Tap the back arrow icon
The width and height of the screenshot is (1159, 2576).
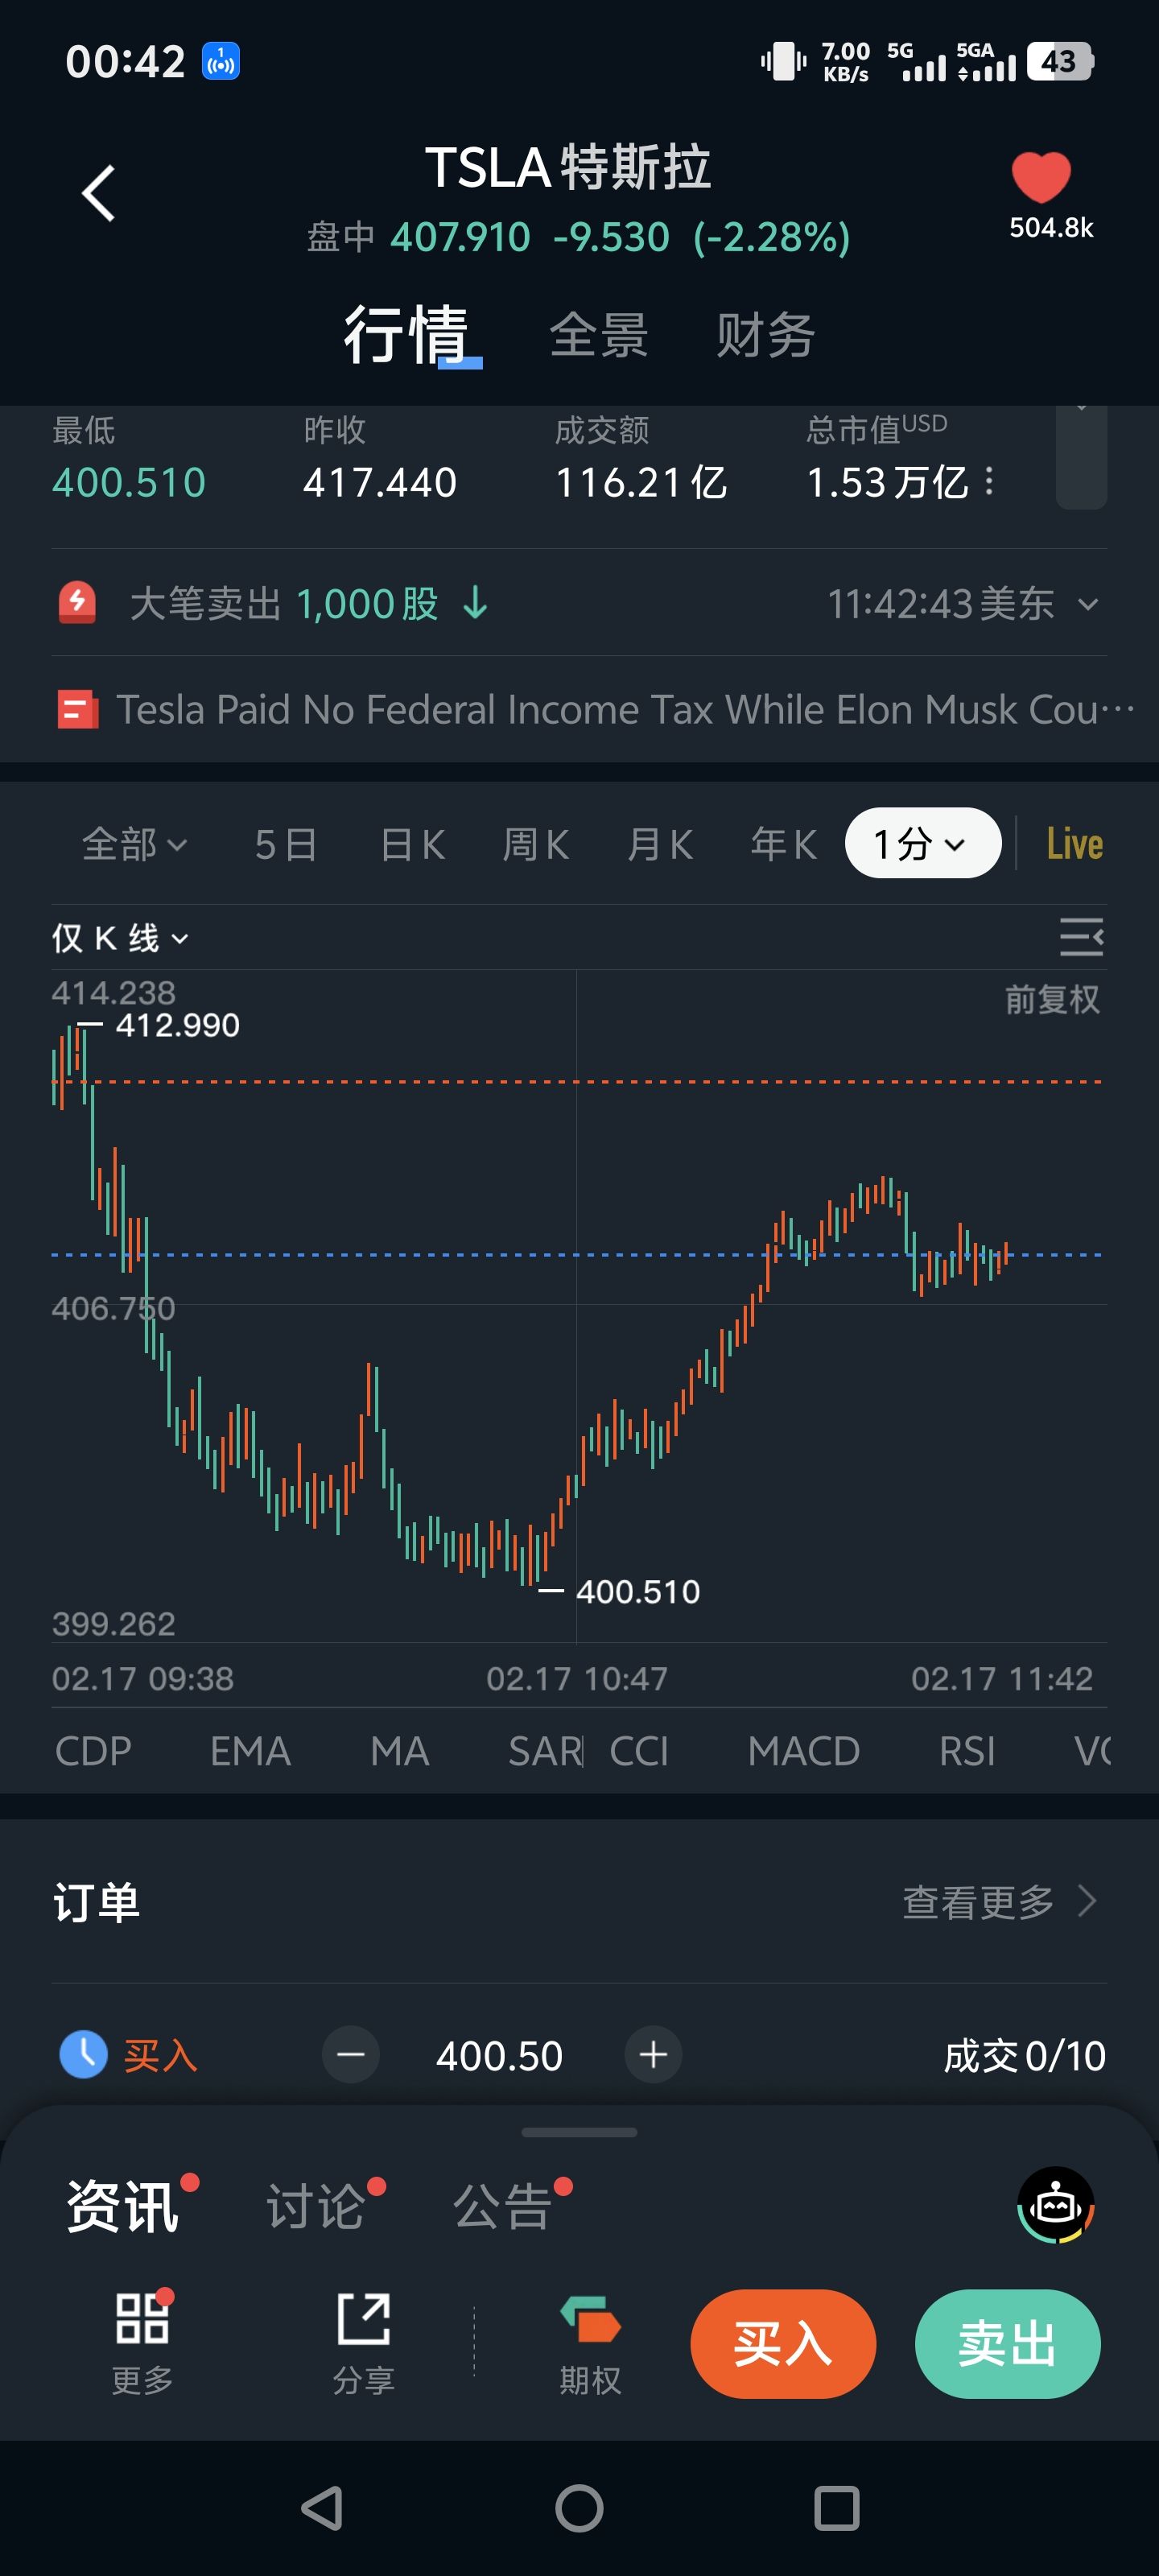(x=98, y=193)
